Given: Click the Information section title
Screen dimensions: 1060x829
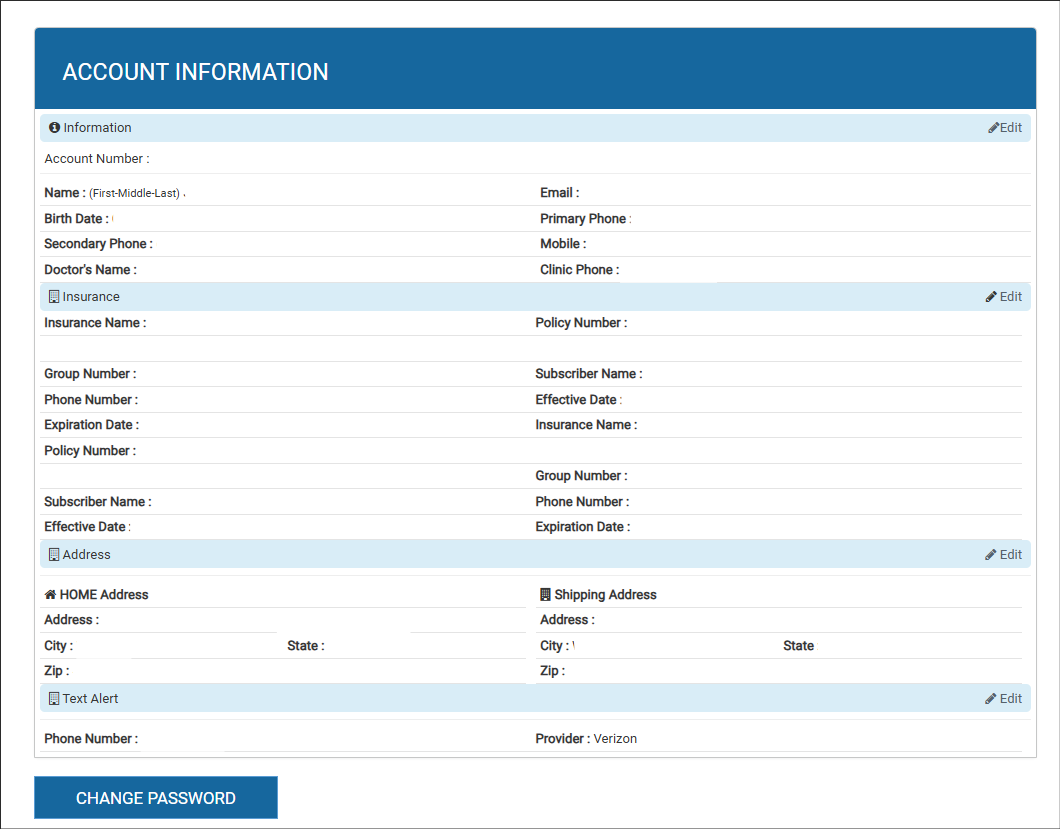Looking at the screenshot, I should (97, 127).
